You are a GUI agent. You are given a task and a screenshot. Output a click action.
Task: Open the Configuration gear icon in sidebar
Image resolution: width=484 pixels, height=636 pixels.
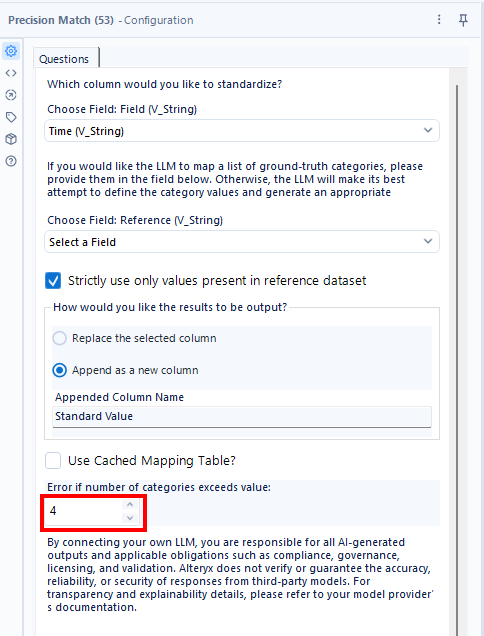point(11,51)
